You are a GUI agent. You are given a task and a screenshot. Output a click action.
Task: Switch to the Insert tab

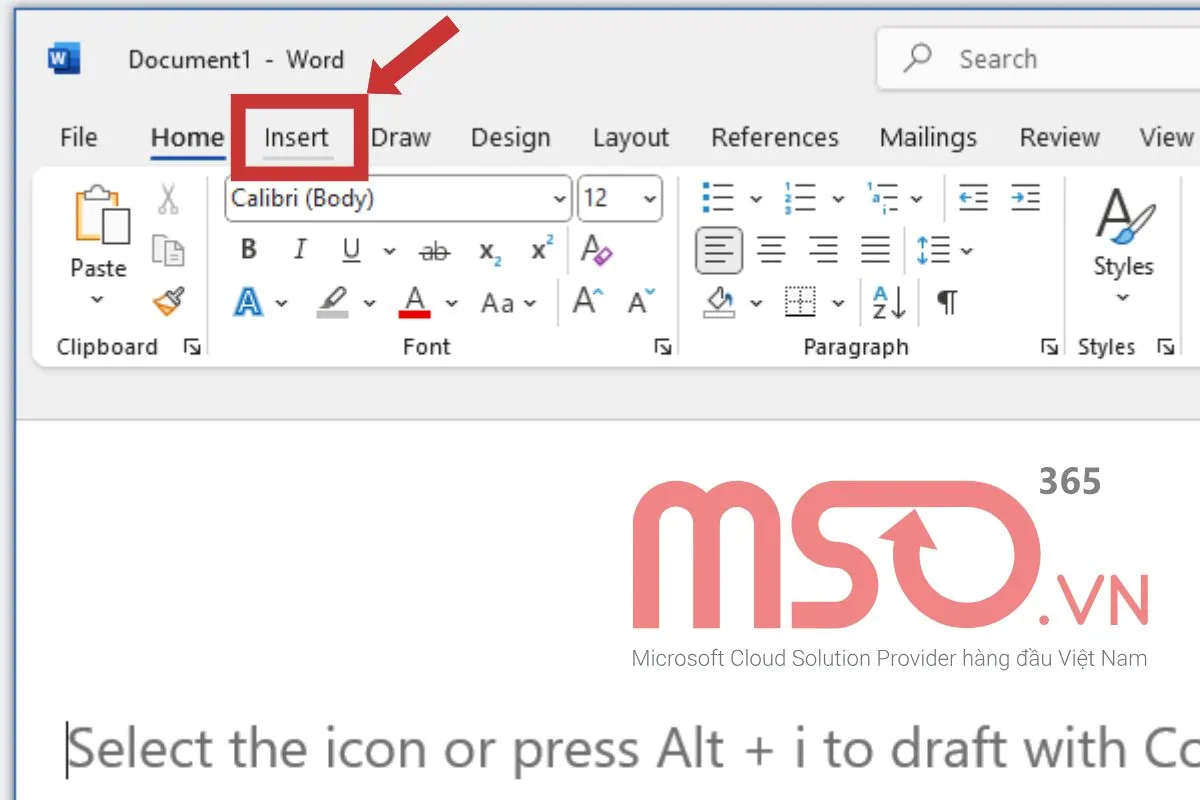tap(296, 138)
